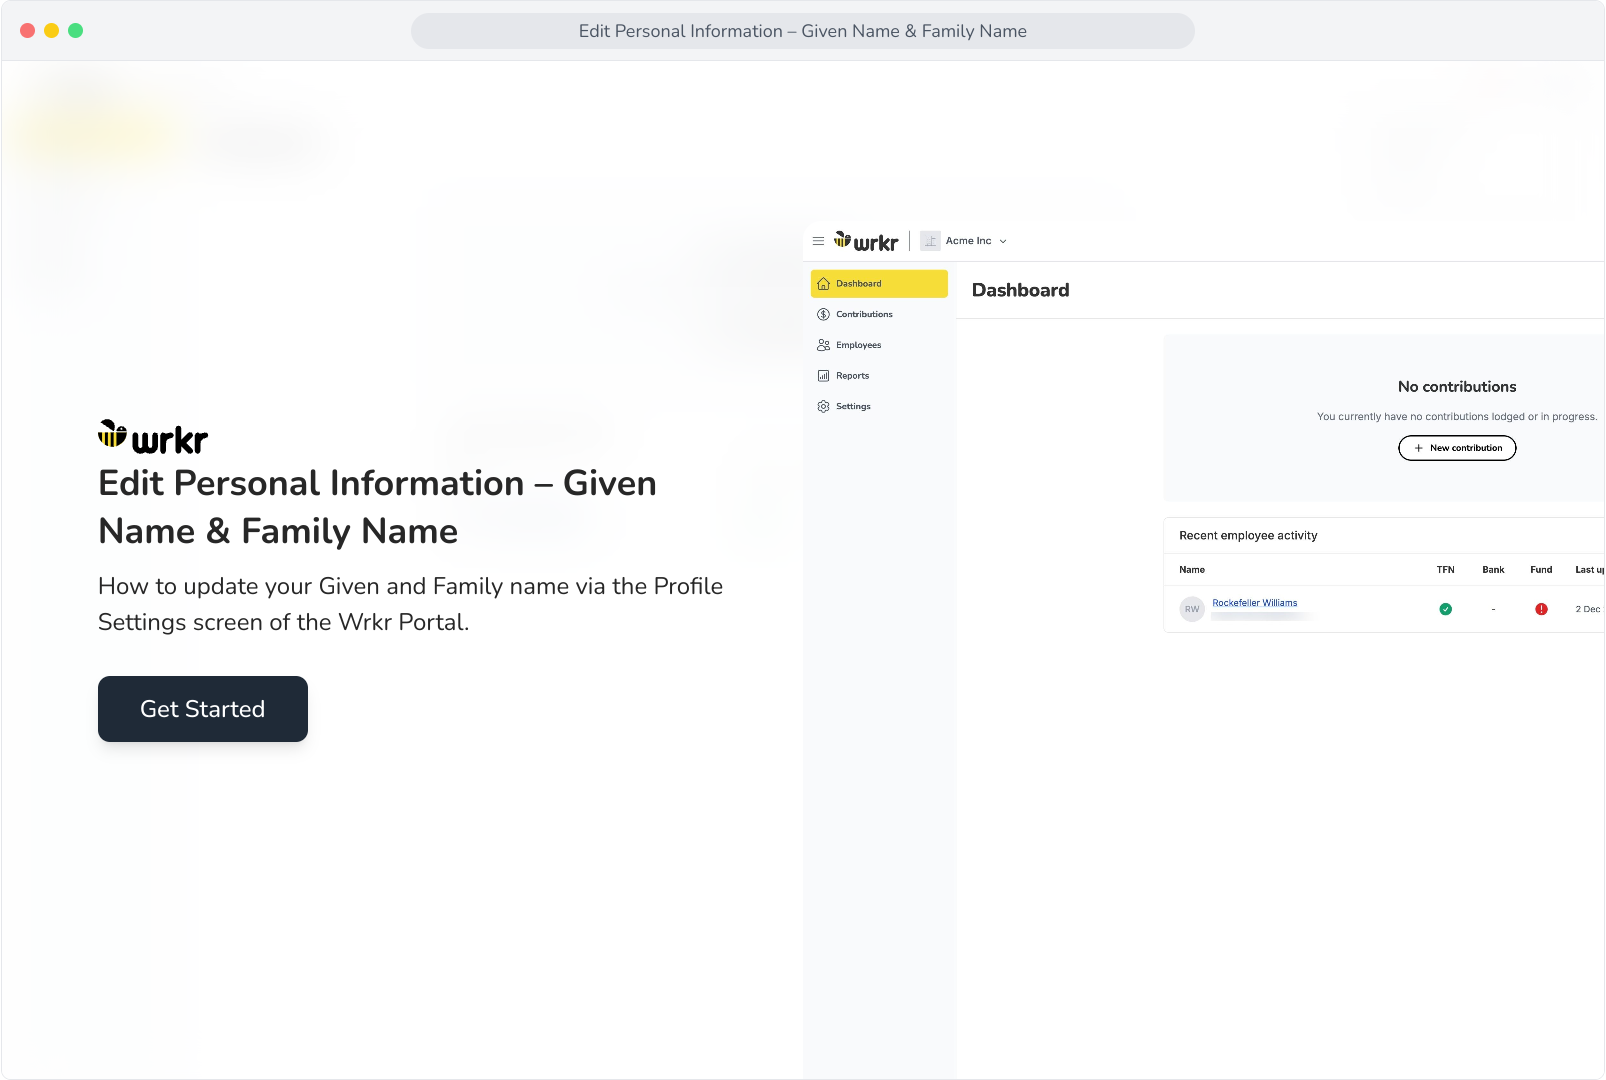Click the Acme Inc company thumbnail
The width and height of the screenshot is (1606, 1080).
(930, 241)
